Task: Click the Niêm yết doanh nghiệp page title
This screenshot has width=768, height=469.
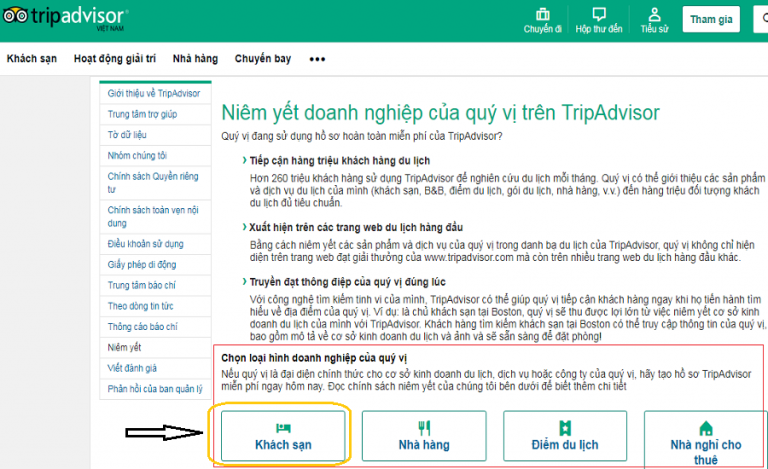Action: click(440, 113)
